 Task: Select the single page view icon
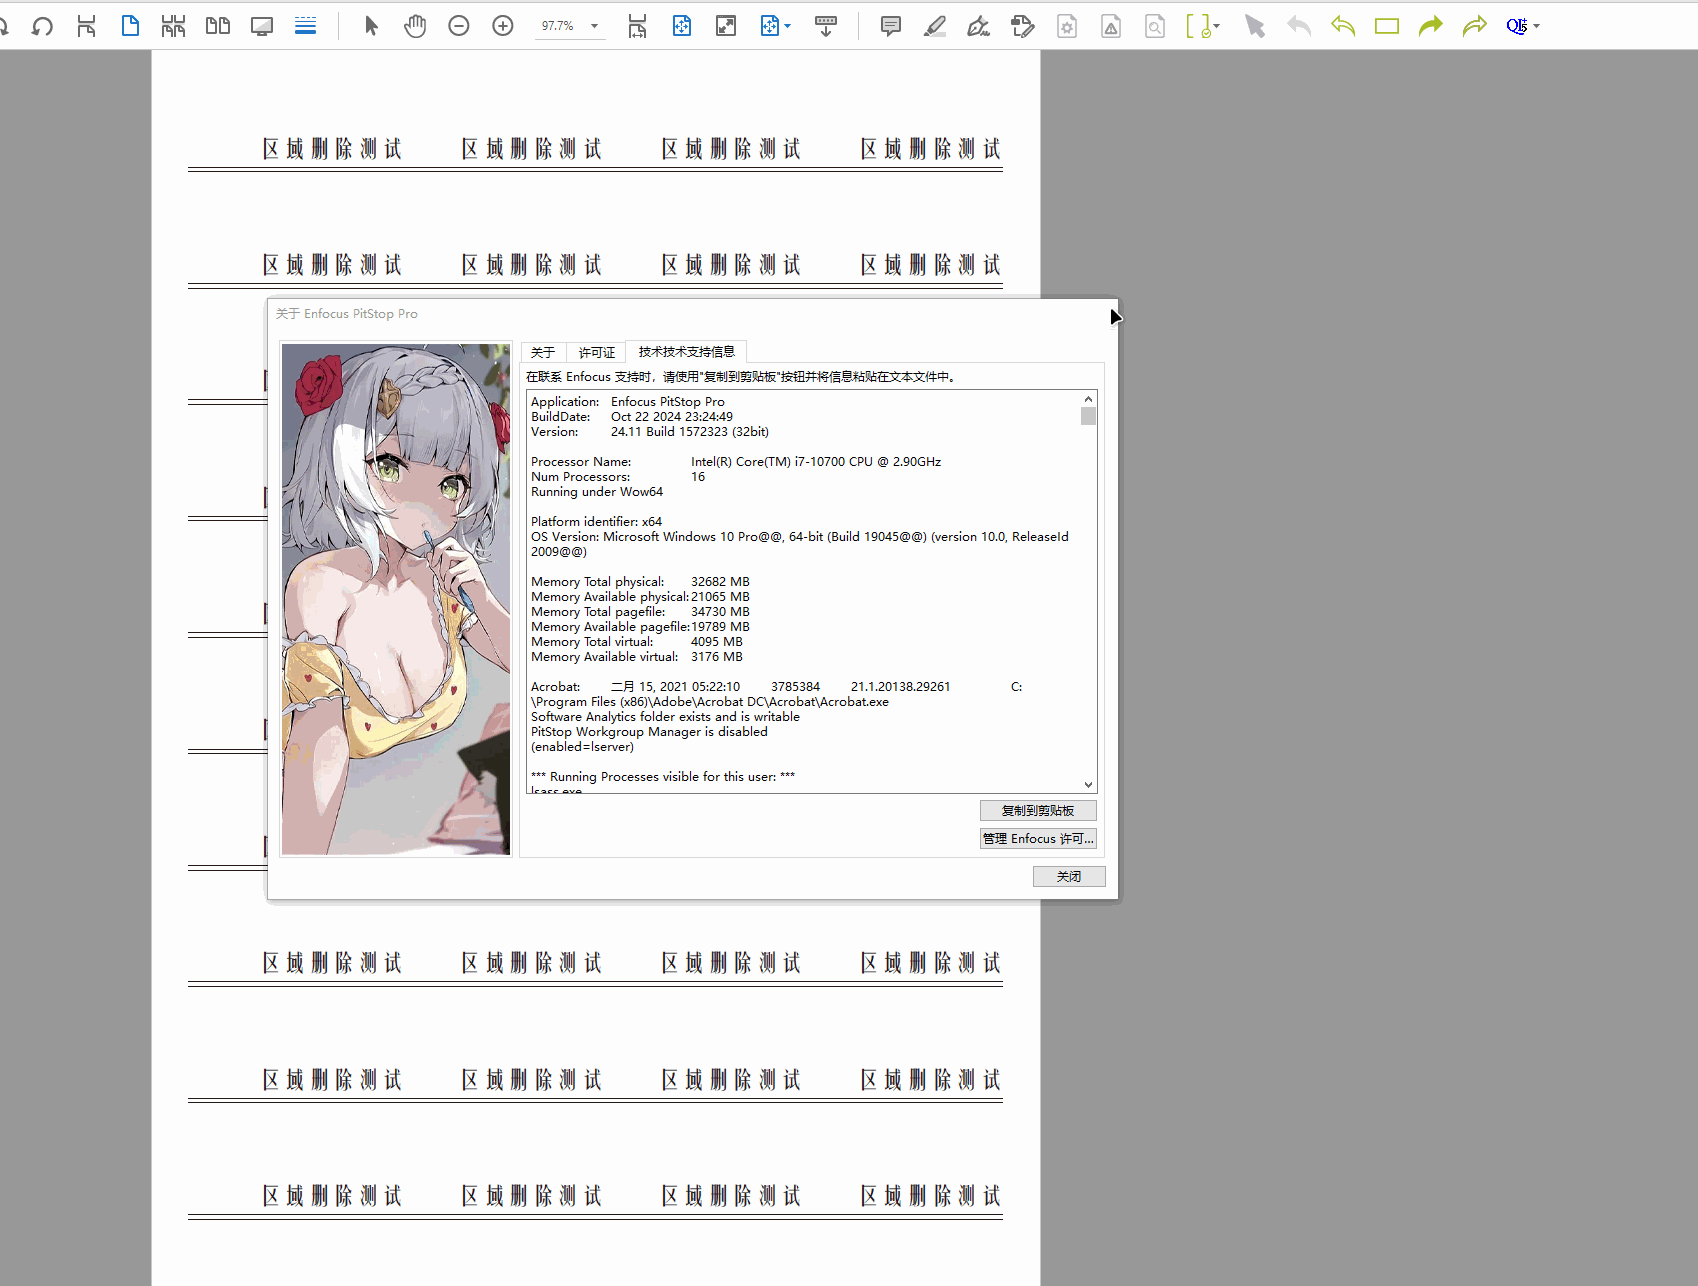tap(130, 26)
